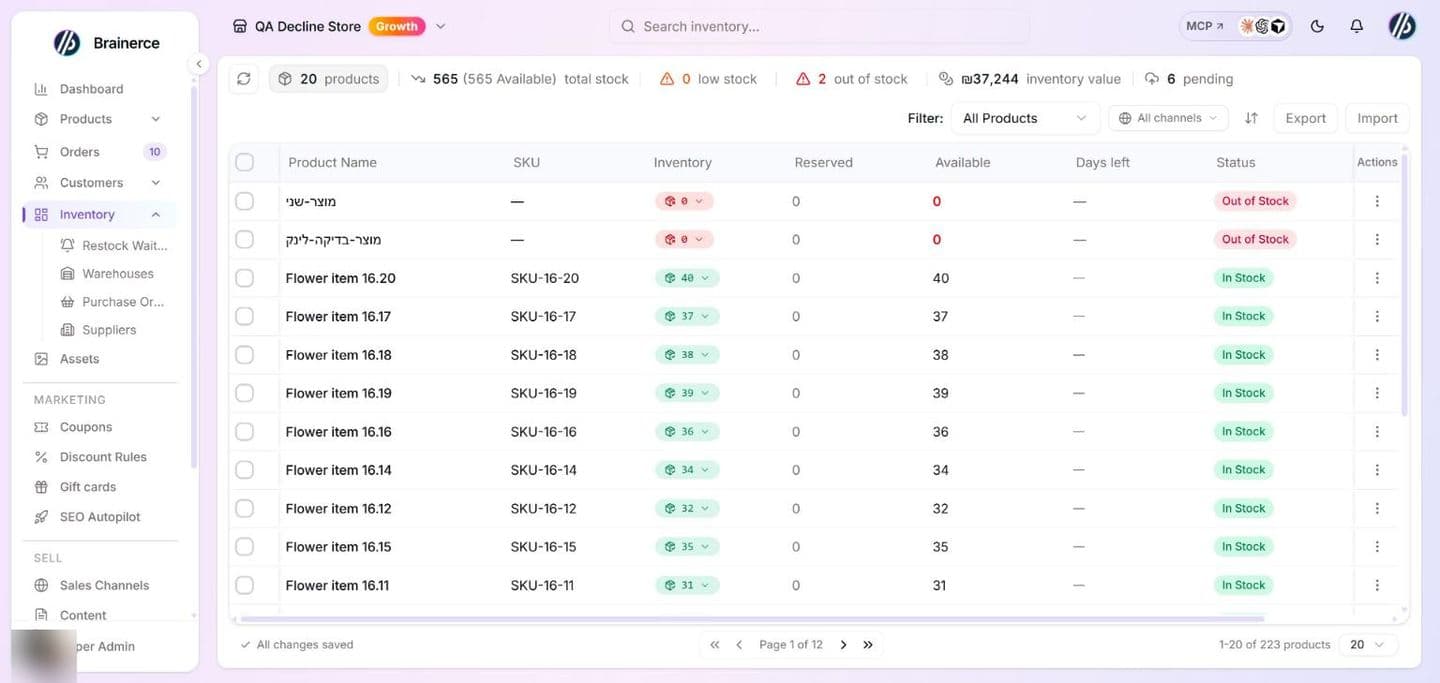Open SEO Autopilot in the sidebar
The width and height of the screenshot is (1440, 683).
point(100,517)
